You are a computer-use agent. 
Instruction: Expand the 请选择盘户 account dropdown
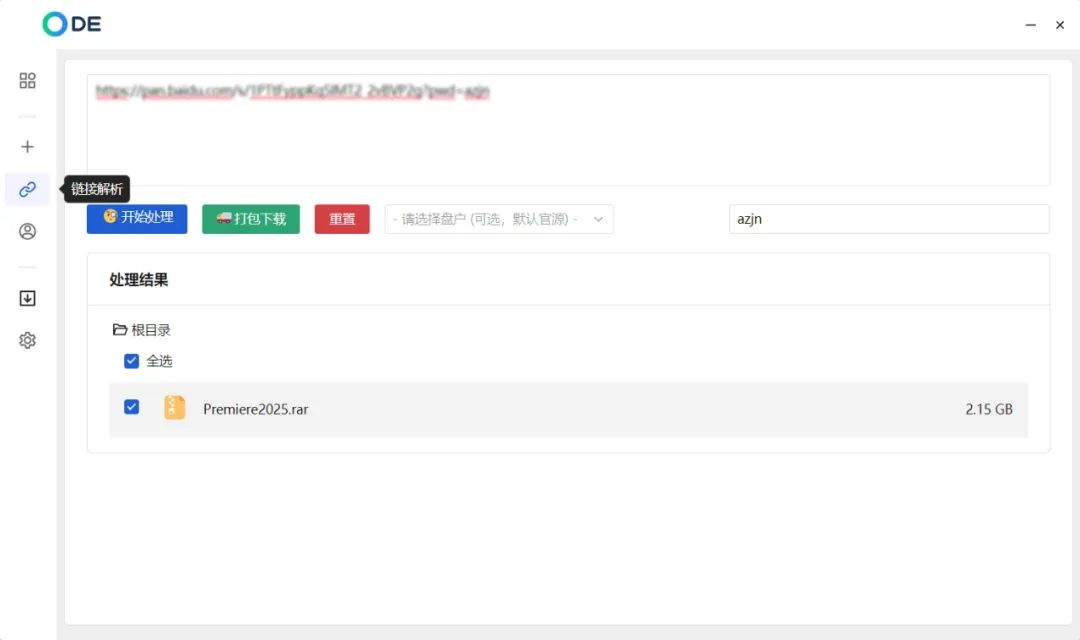(x=499, y=219)
